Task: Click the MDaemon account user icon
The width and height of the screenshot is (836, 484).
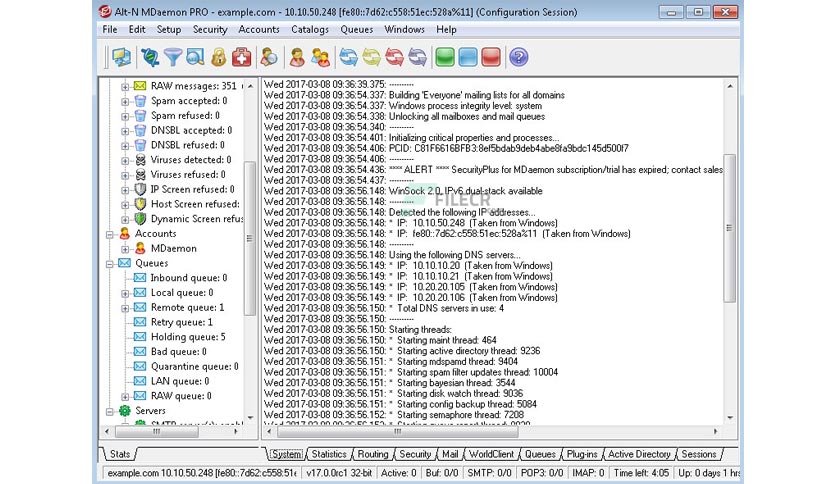Action: pyautogui.click(x=140, y=248)
